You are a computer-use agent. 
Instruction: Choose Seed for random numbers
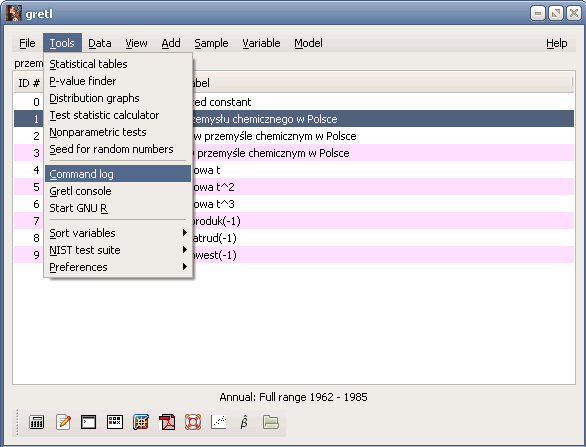pos(118,149)
